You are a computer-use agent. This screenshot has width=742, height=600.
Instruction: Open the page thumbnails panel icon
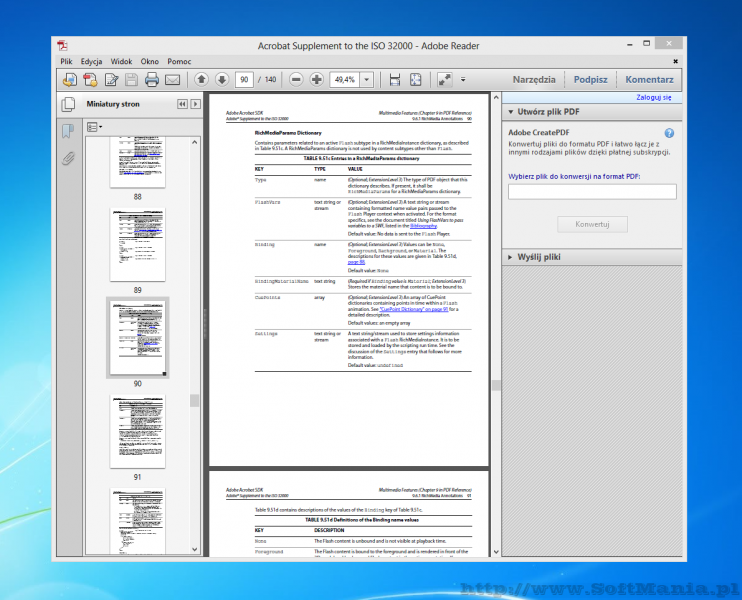(x=68, y=104)
